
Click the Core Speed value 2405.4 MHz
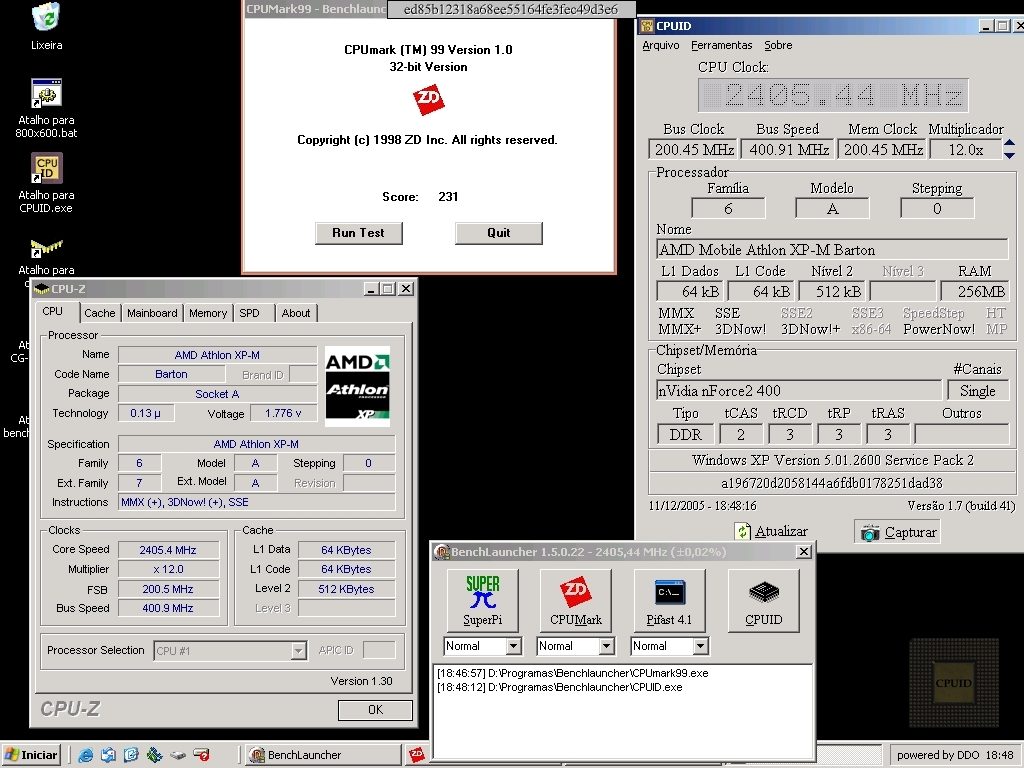(x=168, y=550)
